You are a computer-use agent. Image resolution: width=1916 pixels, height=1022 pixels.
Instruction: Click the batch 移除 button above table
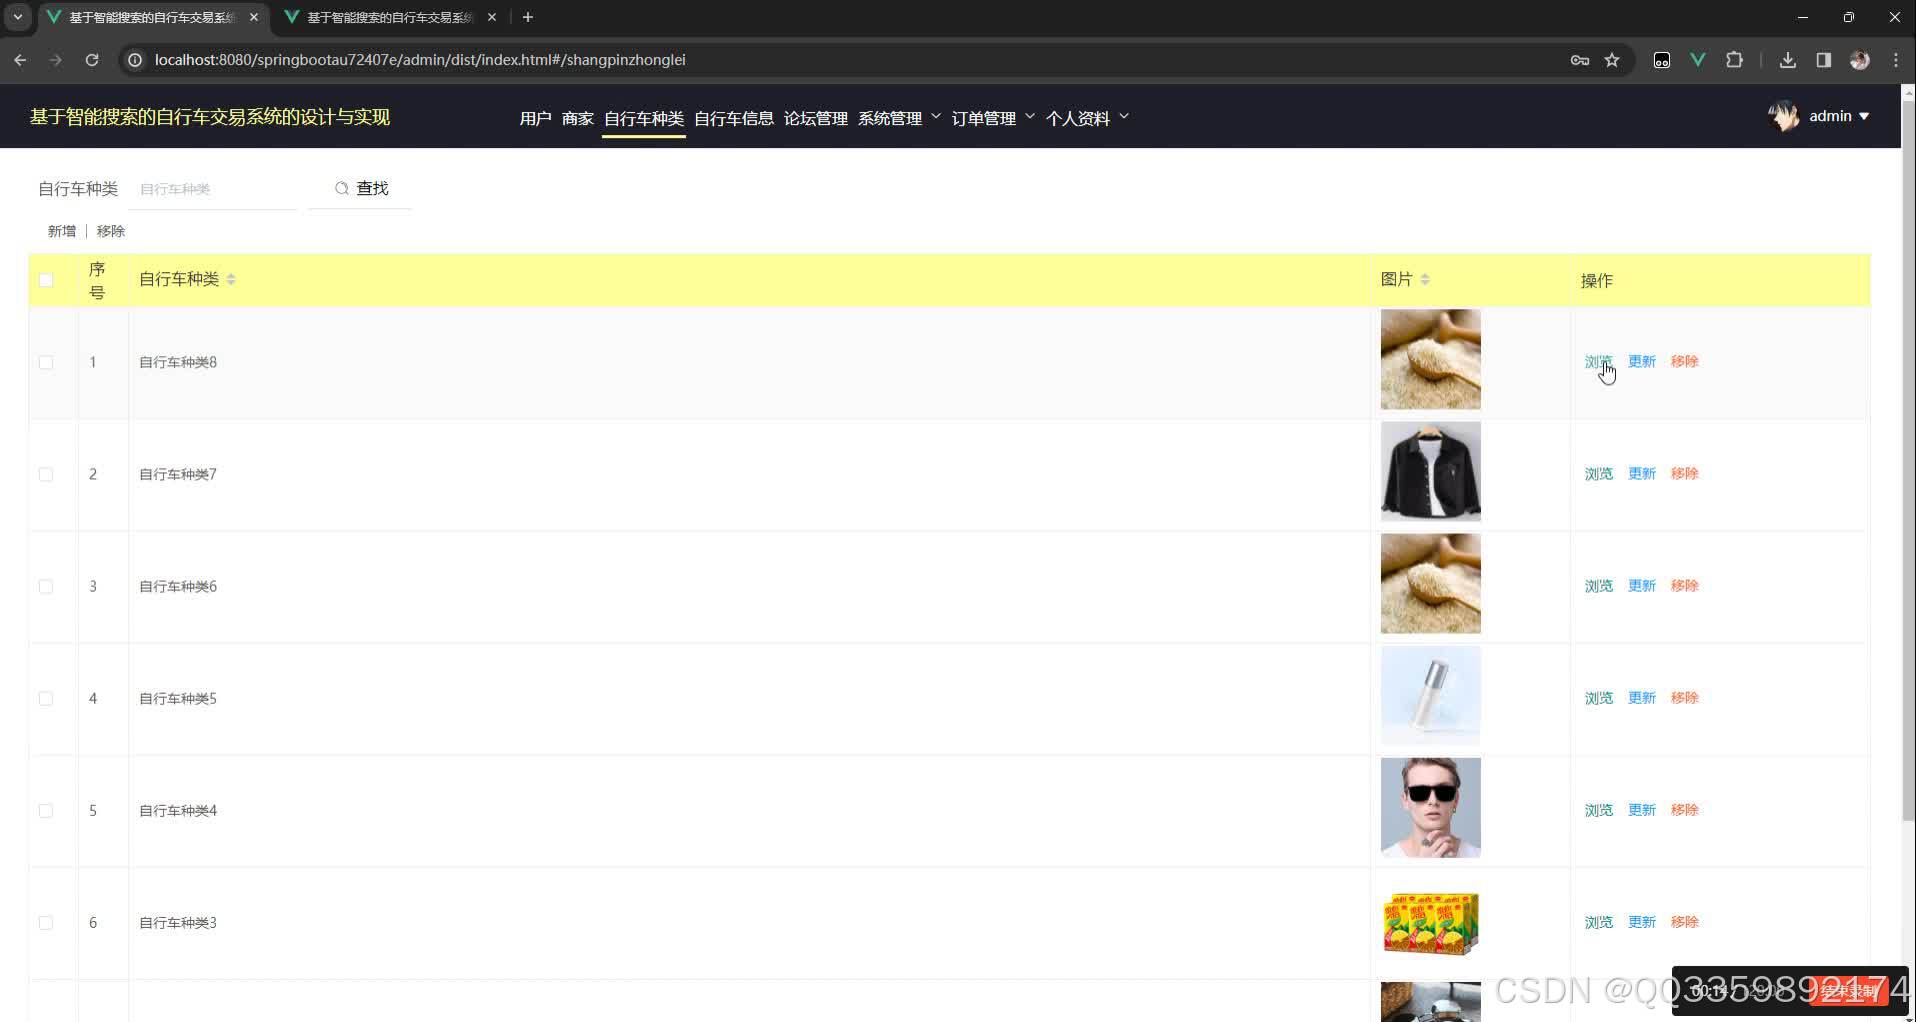coord(111,231)
